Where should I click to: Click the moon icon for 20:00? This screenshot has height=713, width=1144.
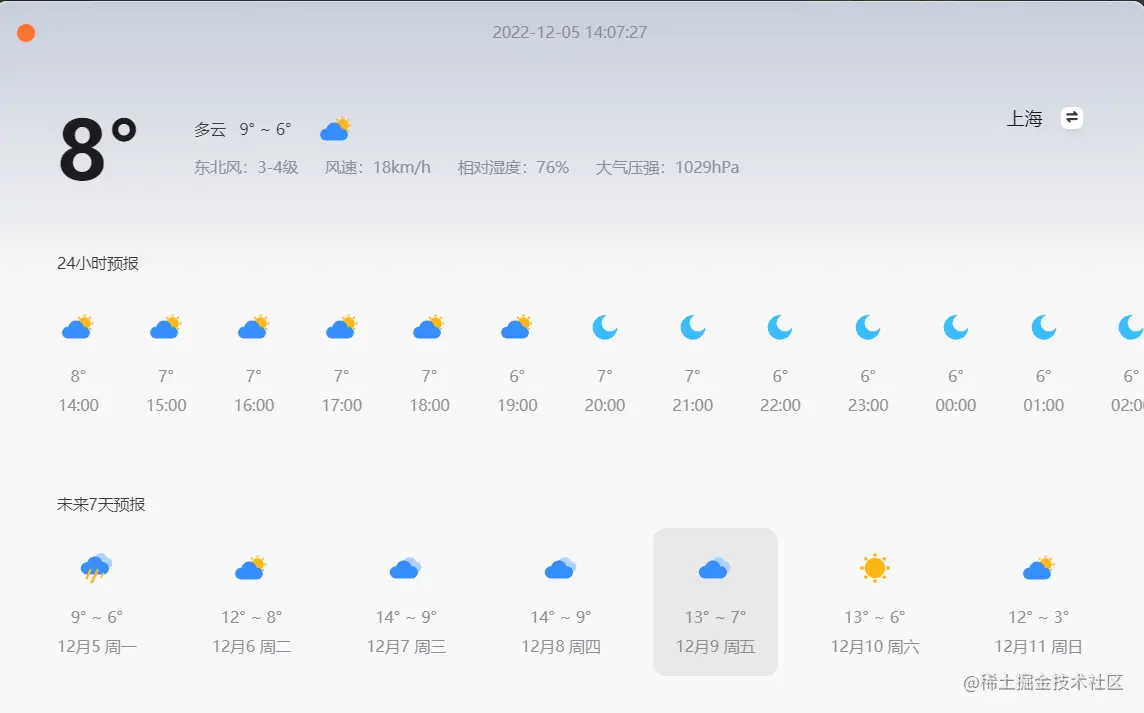pyautogui.click(x=605, y=328)
